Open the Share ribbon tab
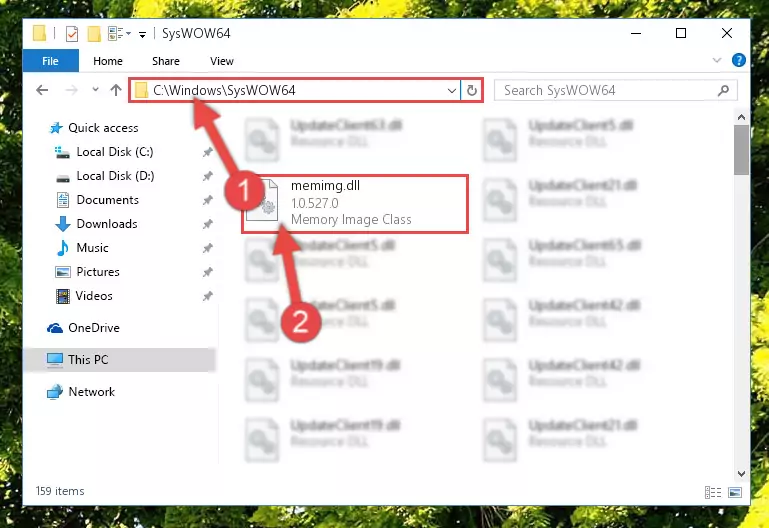Image resolution: width=769 pixels, height=528 pixels. pos(166,61)
